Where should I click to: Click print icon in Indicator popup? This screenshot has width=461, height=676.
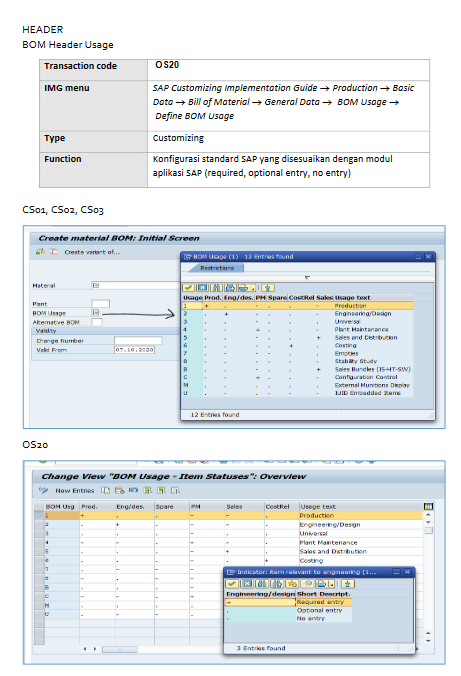coord(321,584)
